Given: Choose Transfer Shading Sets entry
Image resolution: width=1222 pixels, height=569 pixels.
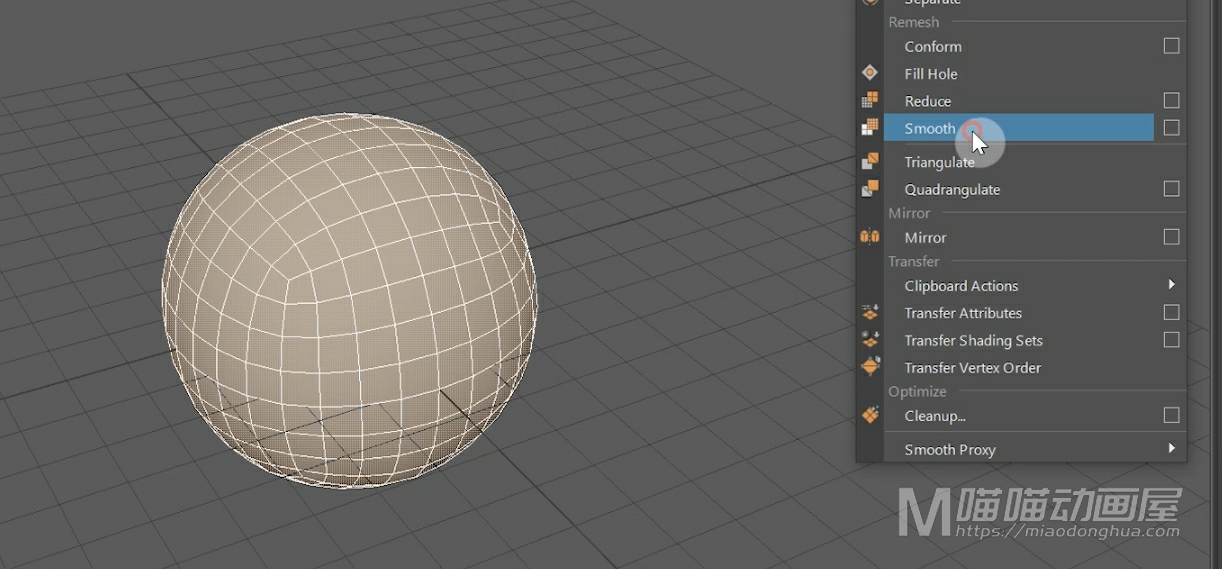Looking at the screenshot, I should [x=973, y=340].
